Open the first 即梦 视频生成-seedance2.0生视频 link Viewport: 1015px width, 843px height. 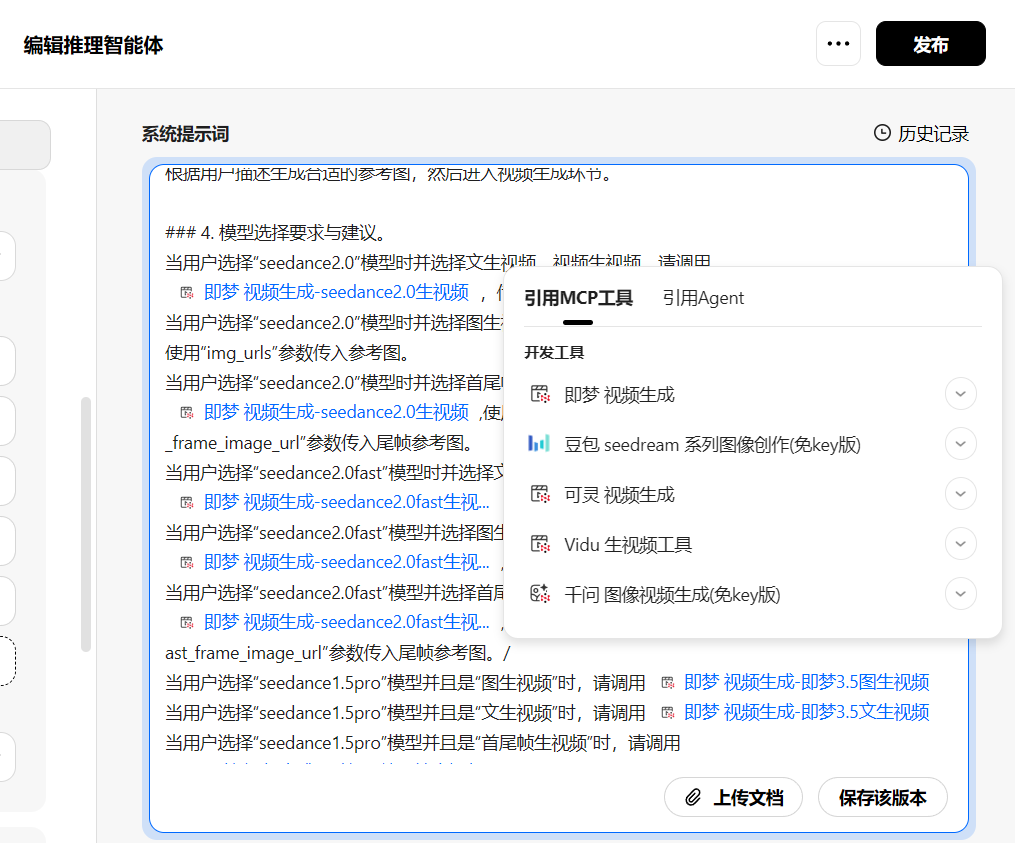coord(336,292)
